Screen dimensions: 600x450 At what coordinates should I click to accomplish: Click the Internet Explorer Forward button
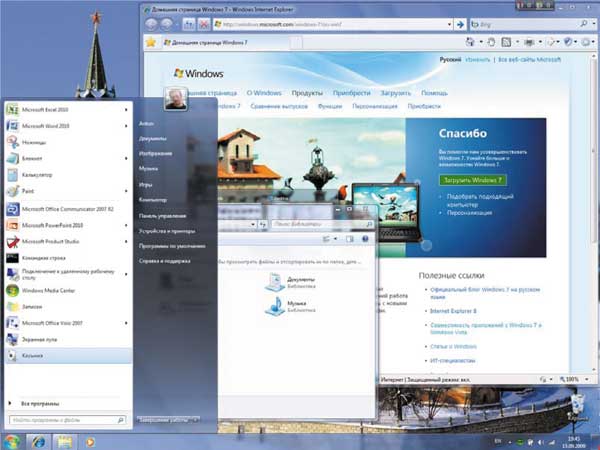coord(166,24)
